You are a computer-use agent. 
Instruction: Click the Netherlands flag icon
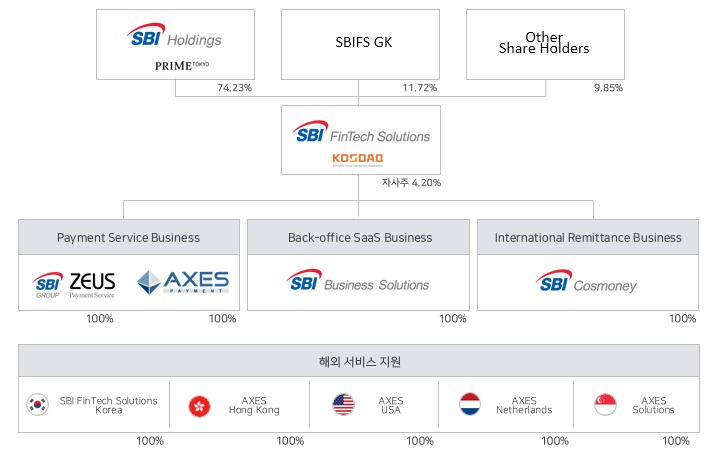(x=470, y=404)
